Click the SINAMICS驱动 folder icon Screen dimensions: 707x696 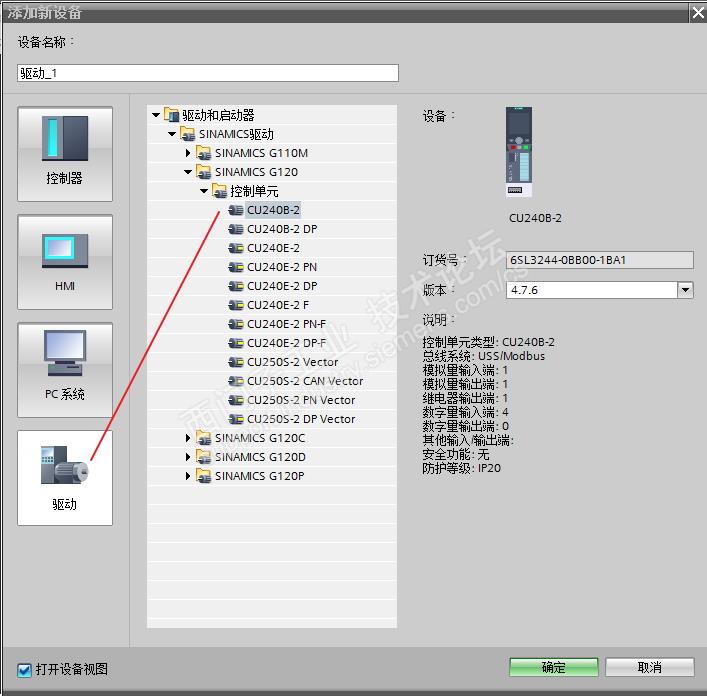[188, 134]
